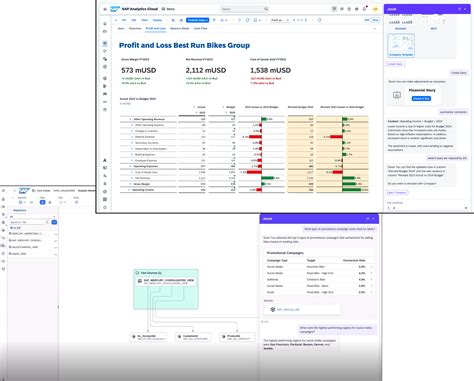474x381 pixels.
Task: Expand the Operating Income row
Action: (x=129, y=190)
